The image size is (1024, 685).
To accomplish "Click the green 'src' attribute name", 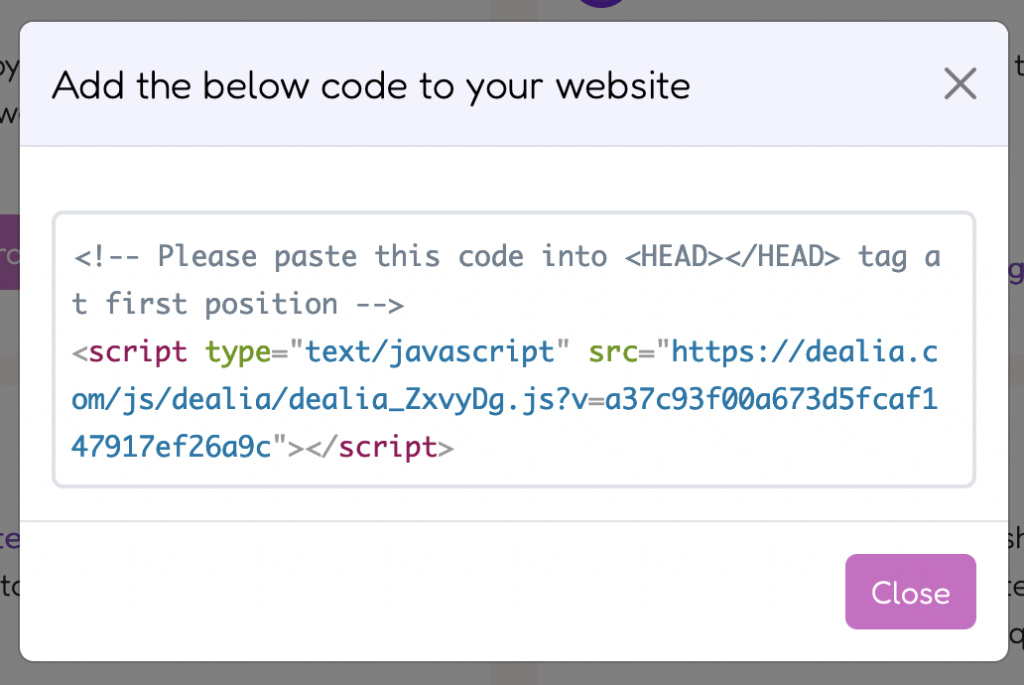I will pos(613,352).
